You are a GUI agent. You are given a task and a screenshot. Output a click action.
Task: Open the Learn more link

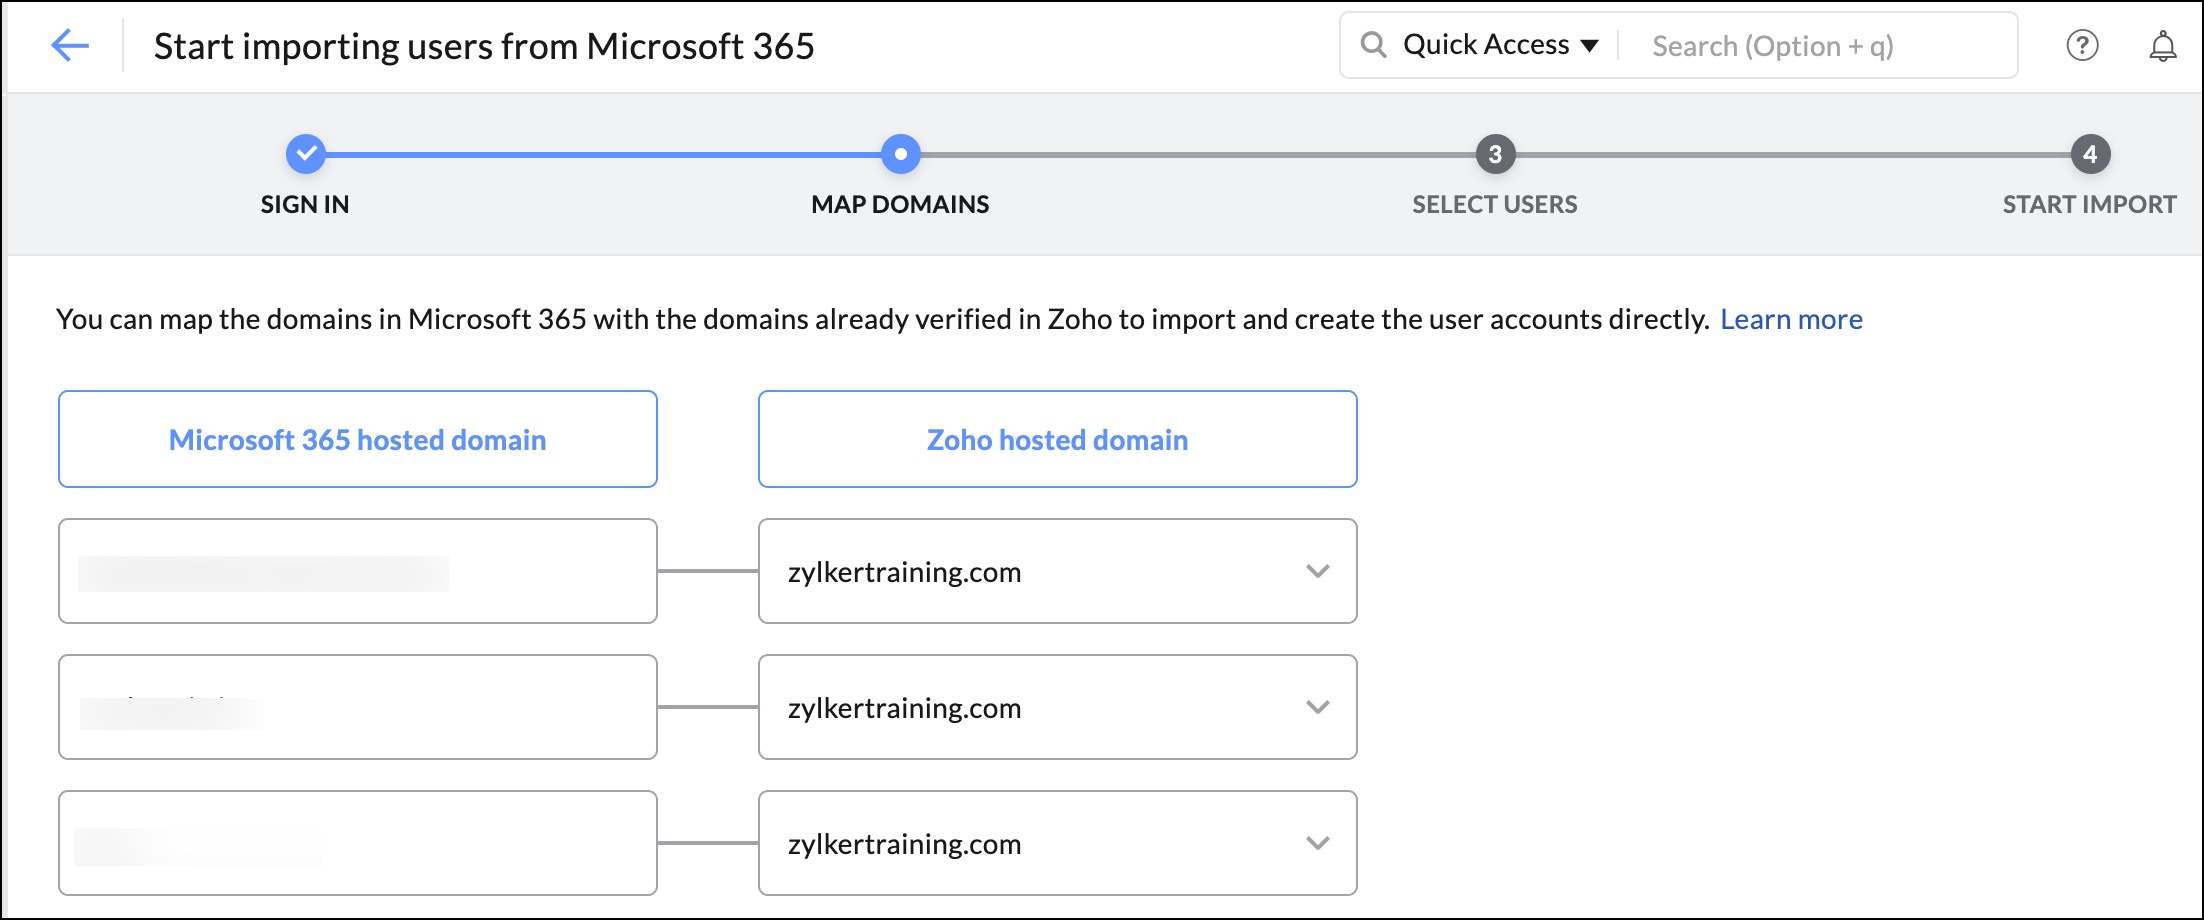point(1791,319)
